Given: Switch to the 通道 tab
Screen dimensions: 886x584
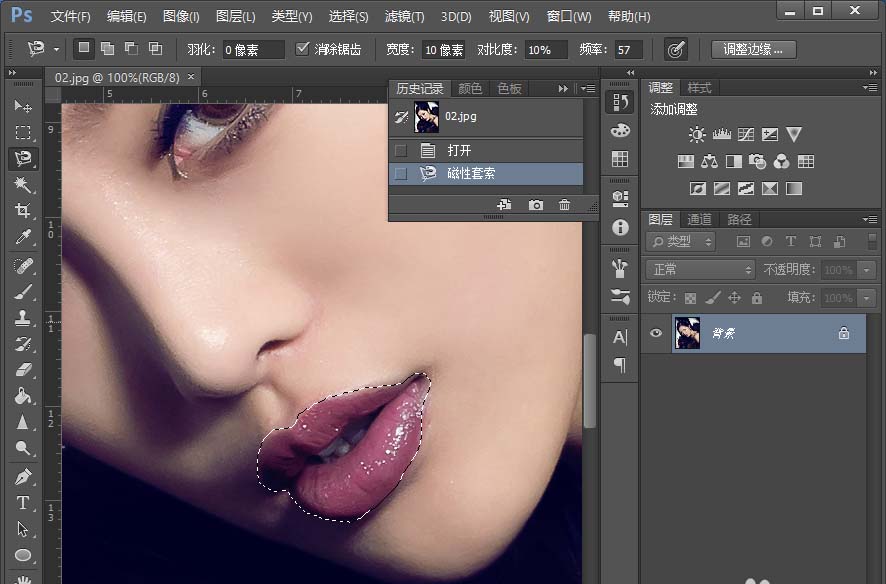Looking at the screenshot, I should 699,219.
